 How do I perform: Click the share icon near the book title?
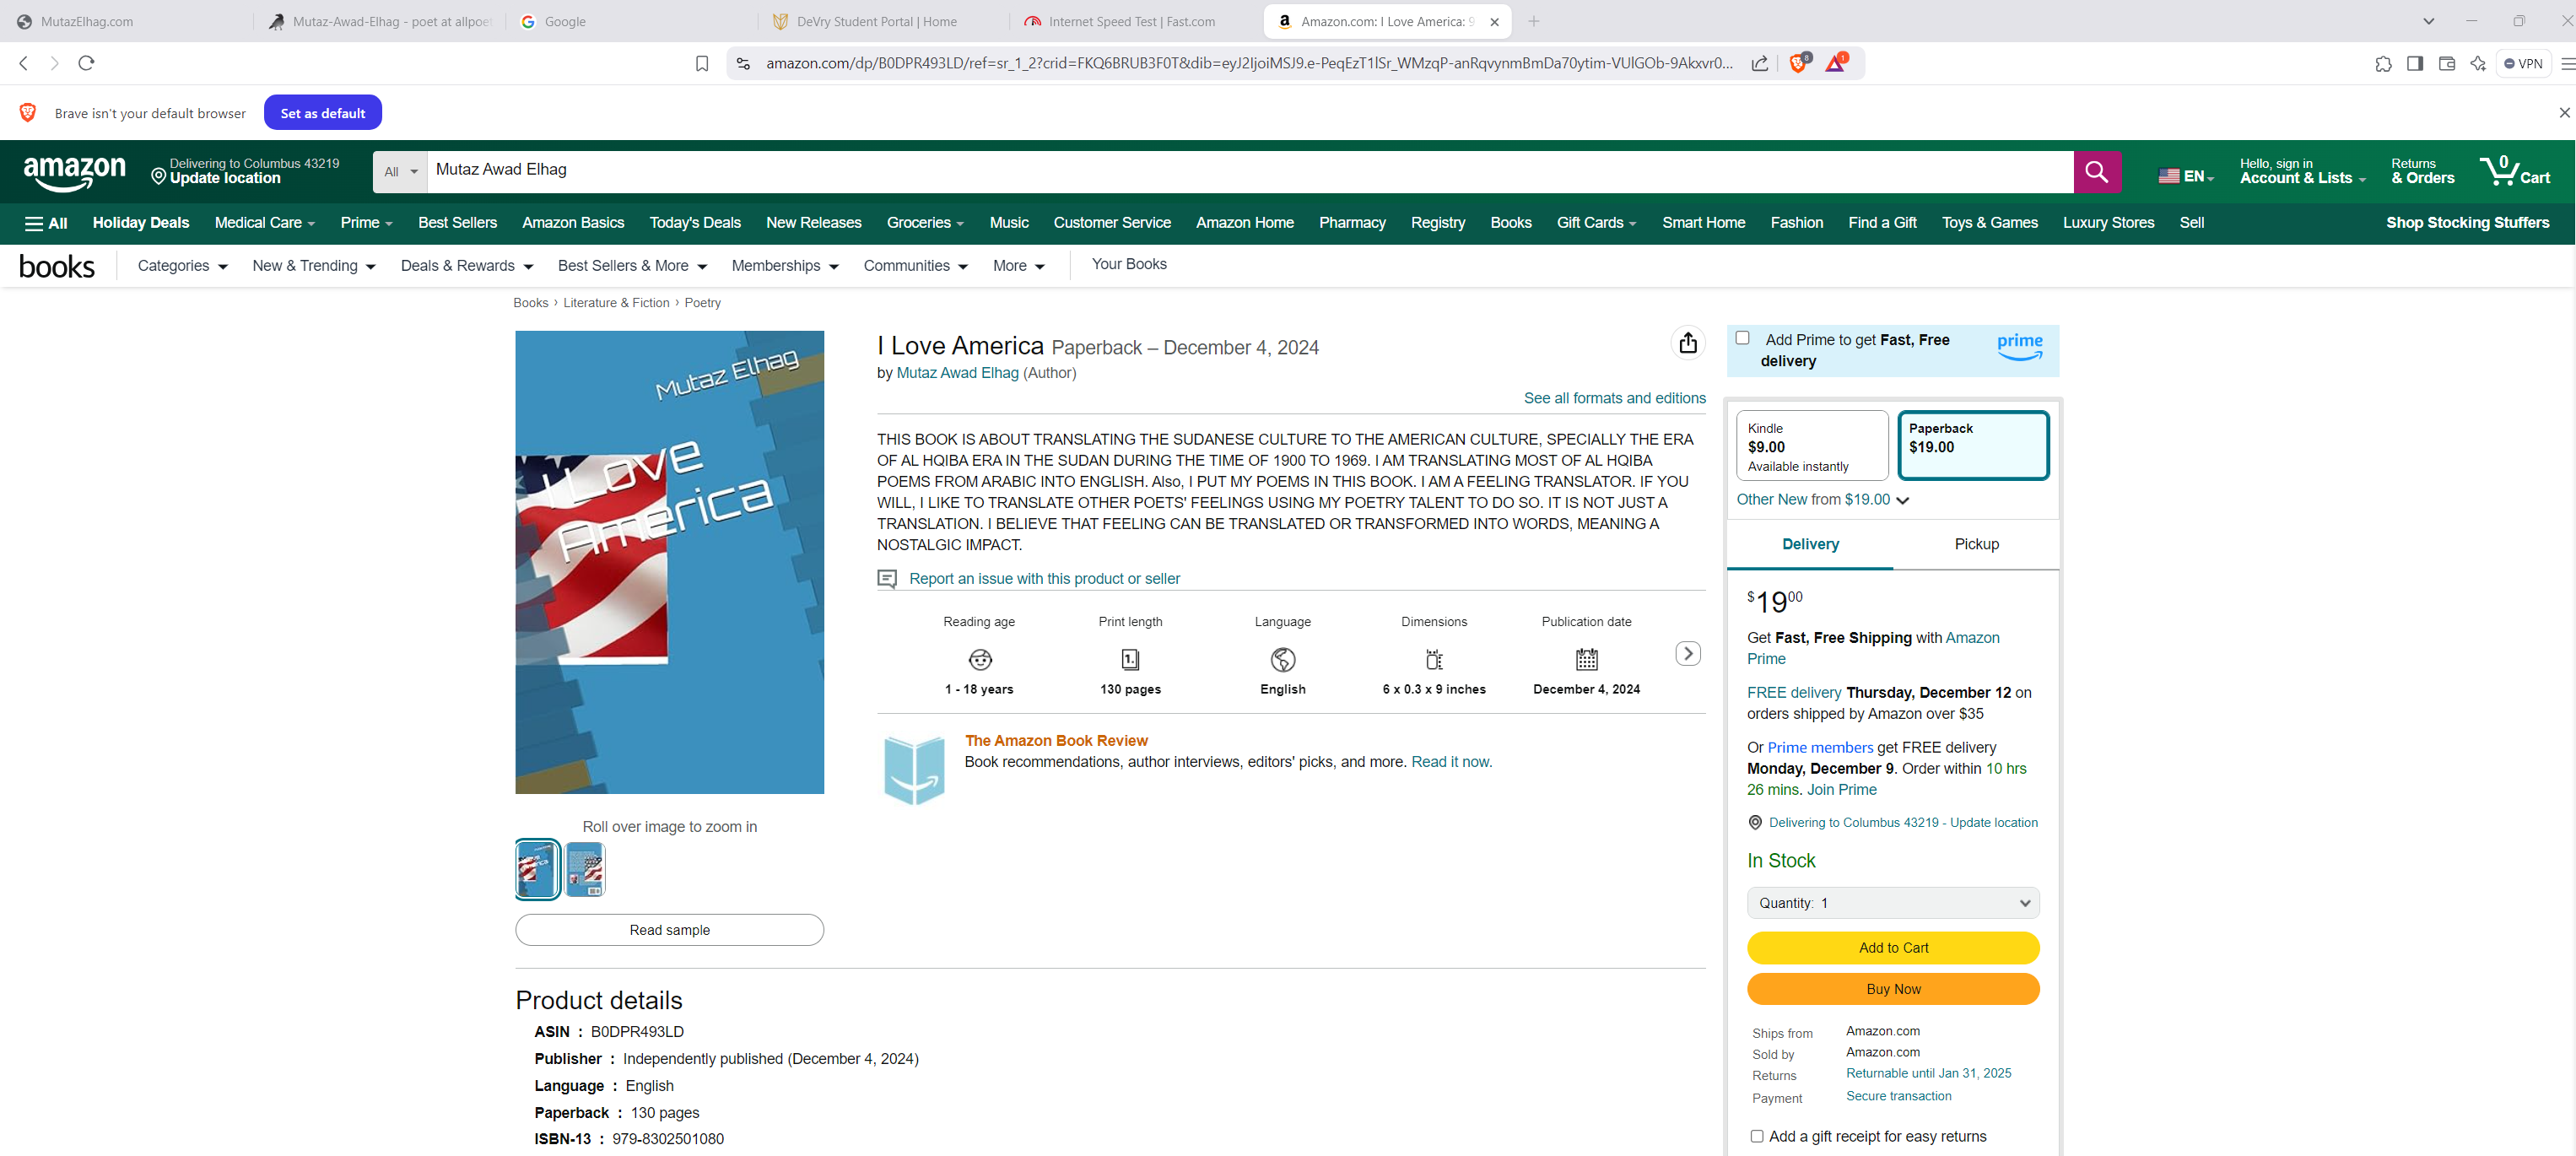1688,343
